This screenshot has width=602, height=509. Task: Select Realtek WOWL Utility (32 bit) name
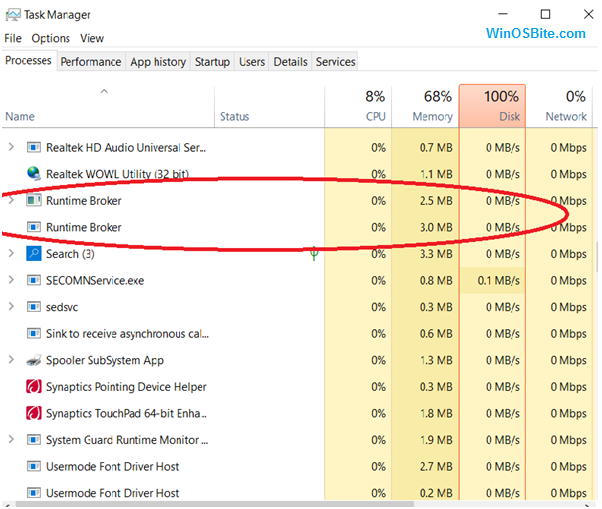(x=117, y=174)
